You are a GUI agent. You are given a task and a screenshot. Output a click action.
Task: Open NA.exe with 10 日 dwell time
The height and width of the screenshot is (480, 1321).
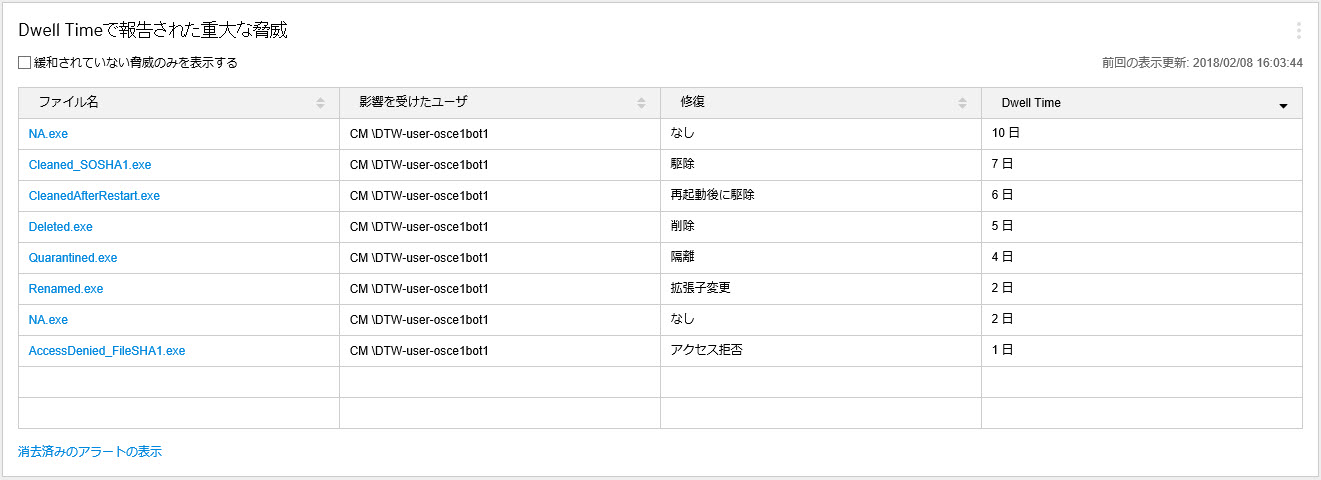tap(48, 133)
